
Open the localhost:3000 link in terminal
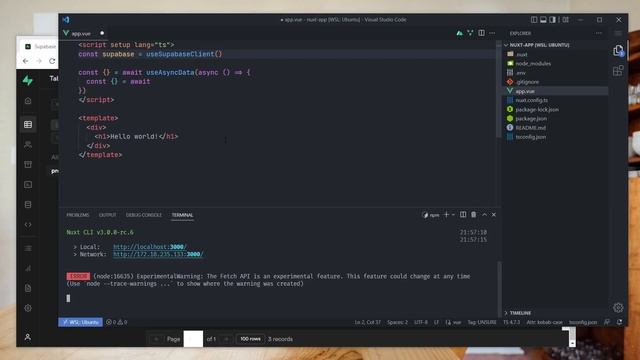(150, 247)
